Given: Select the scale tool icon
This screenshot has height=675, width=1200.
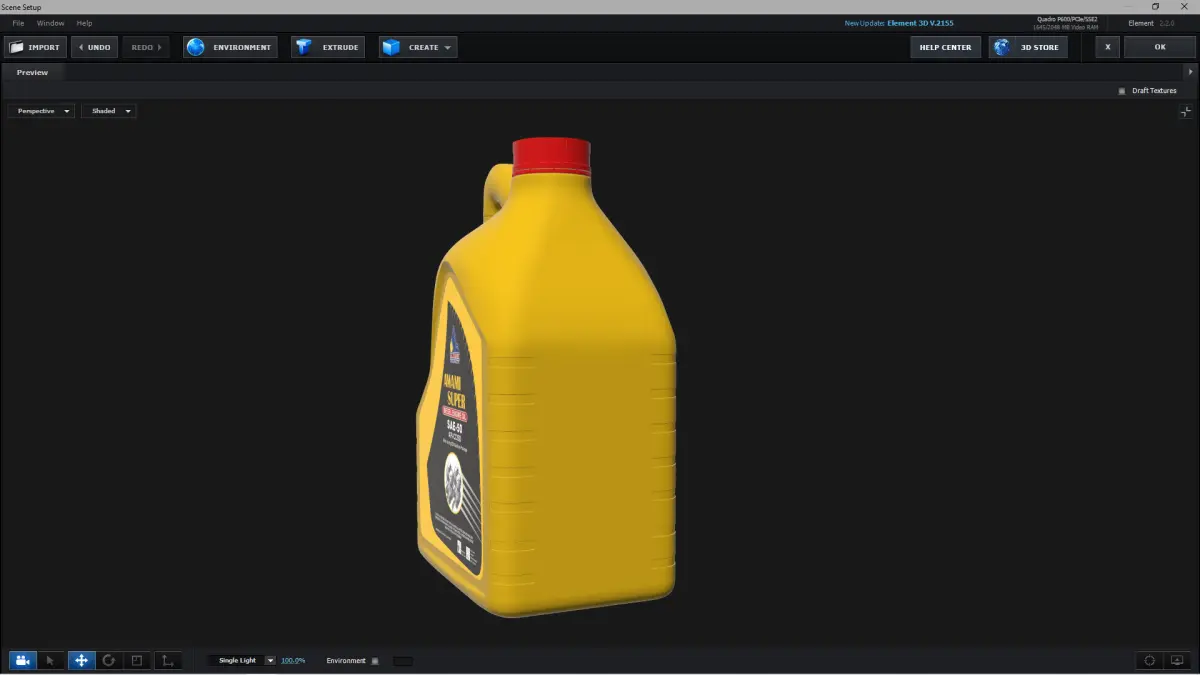Looking at the screenshot, I should click(138, 661).
